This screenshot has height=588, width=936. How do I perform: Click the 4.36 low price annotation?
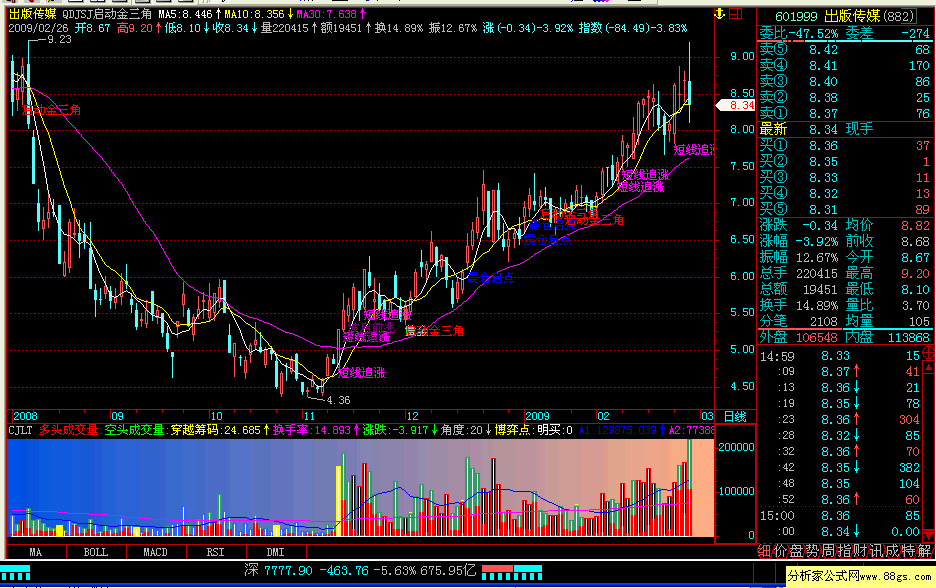click(x=338, y=400)
